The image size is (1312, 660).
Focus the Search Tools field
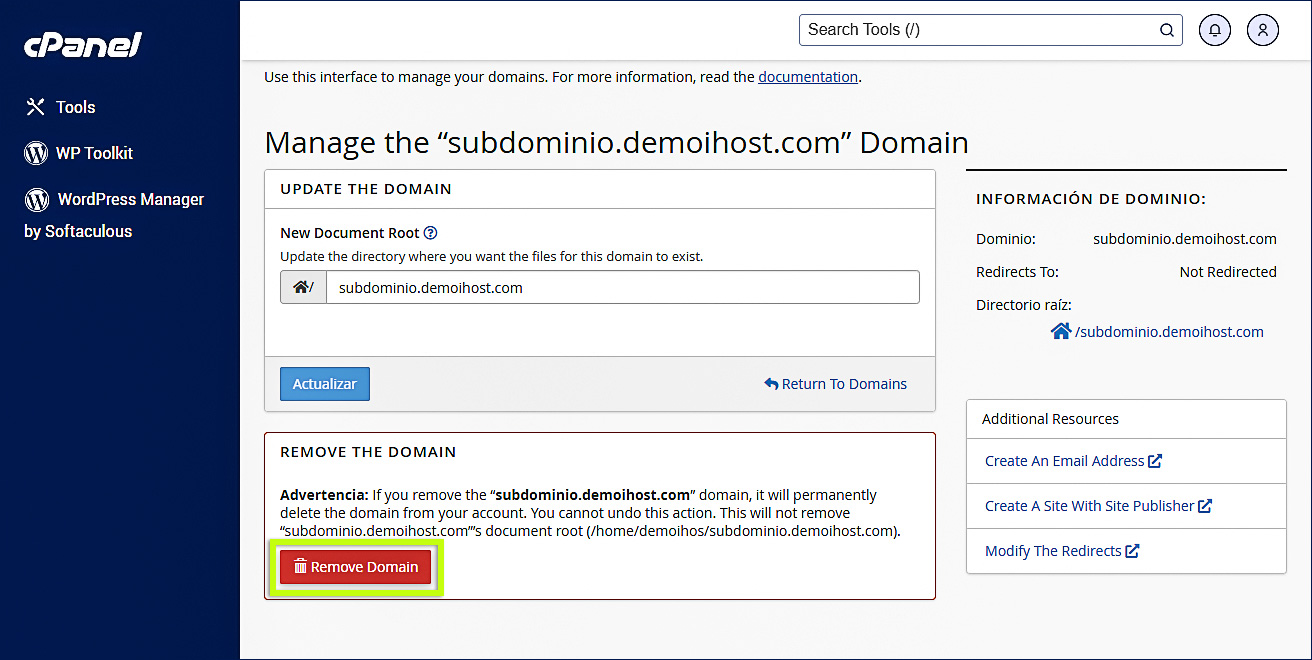click(x=990, y=30)
